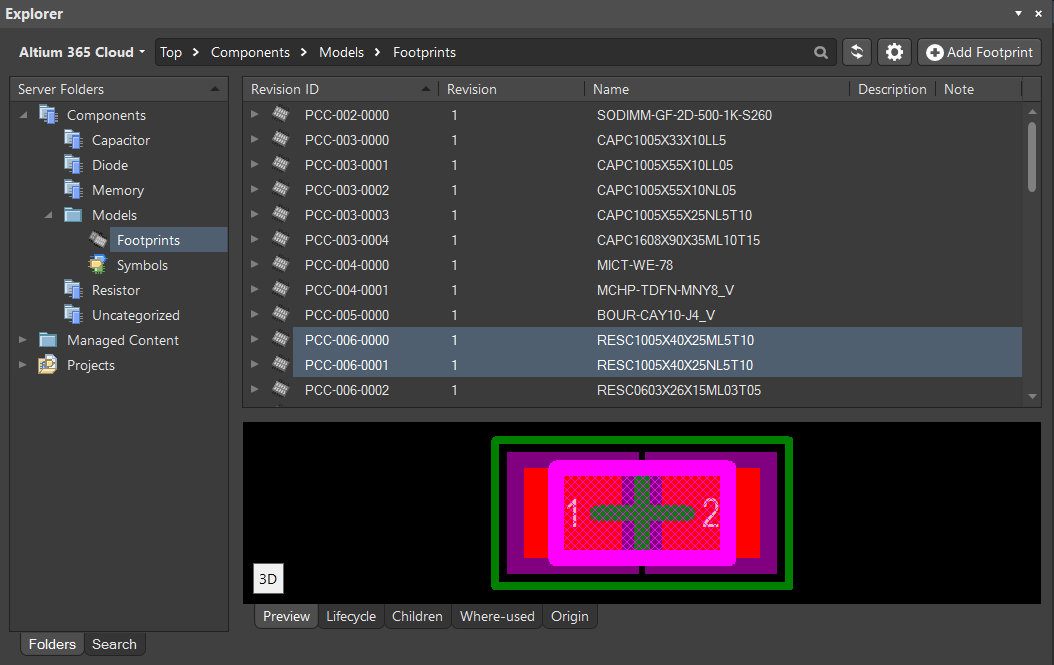Screen dimensions: 1054x665
Task: Click the Footprints chip icon in the tree
Action: (98, 240)
